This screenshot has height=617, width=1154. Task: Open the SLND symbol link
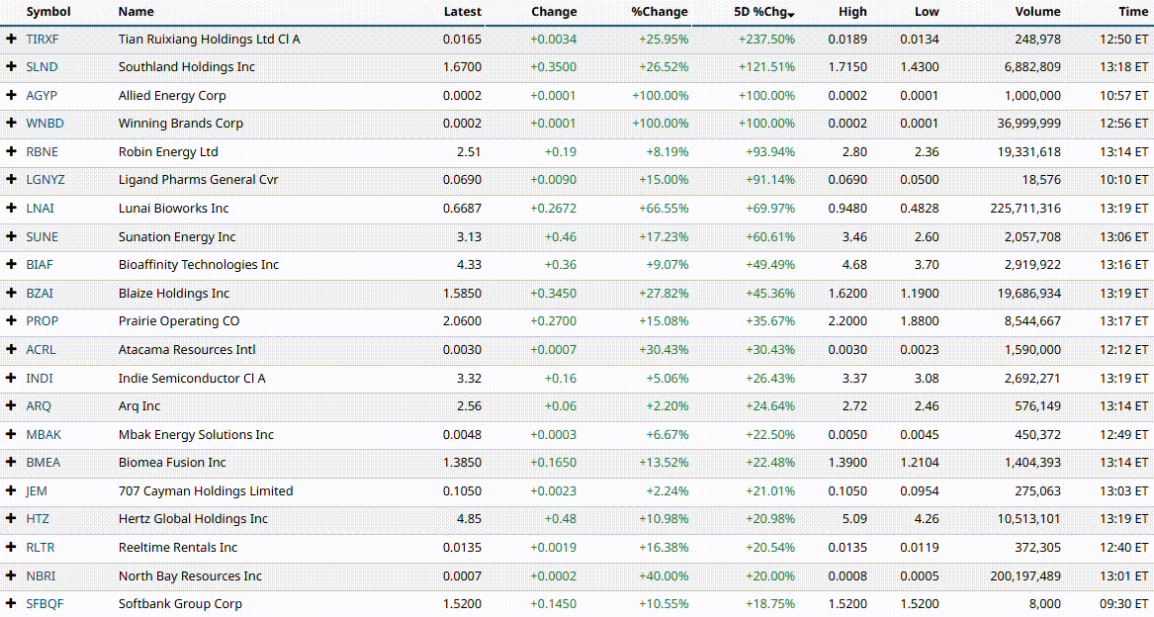(42, 67)
